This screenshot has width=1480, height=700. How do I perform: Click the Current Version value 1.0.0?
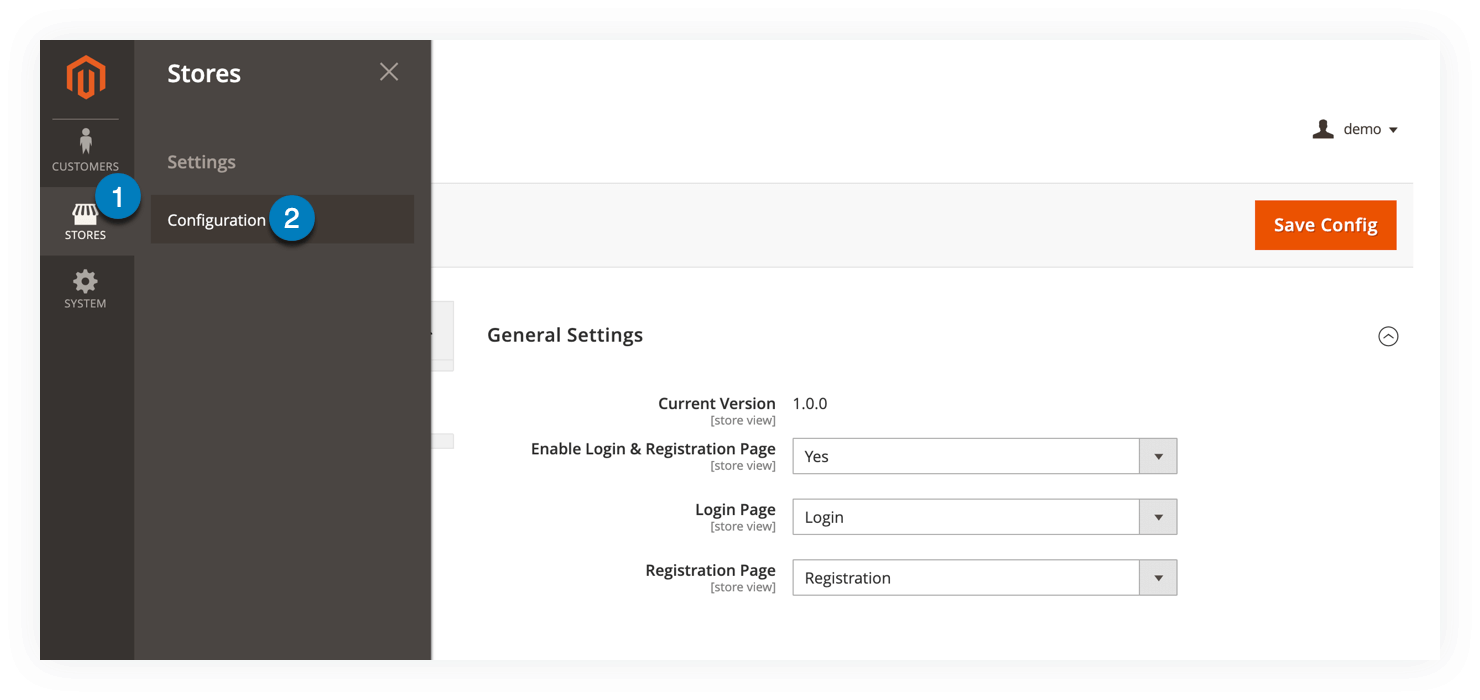click(x=810, y=404)
